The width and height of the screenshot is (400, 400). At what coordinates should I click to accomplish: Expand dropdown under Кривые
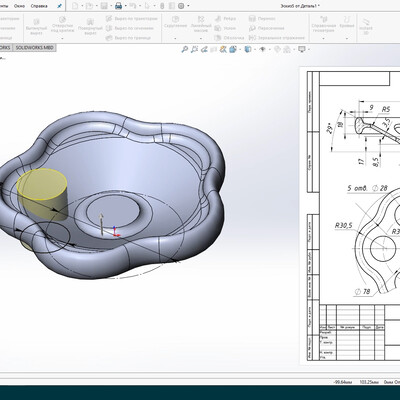(347, 38)
